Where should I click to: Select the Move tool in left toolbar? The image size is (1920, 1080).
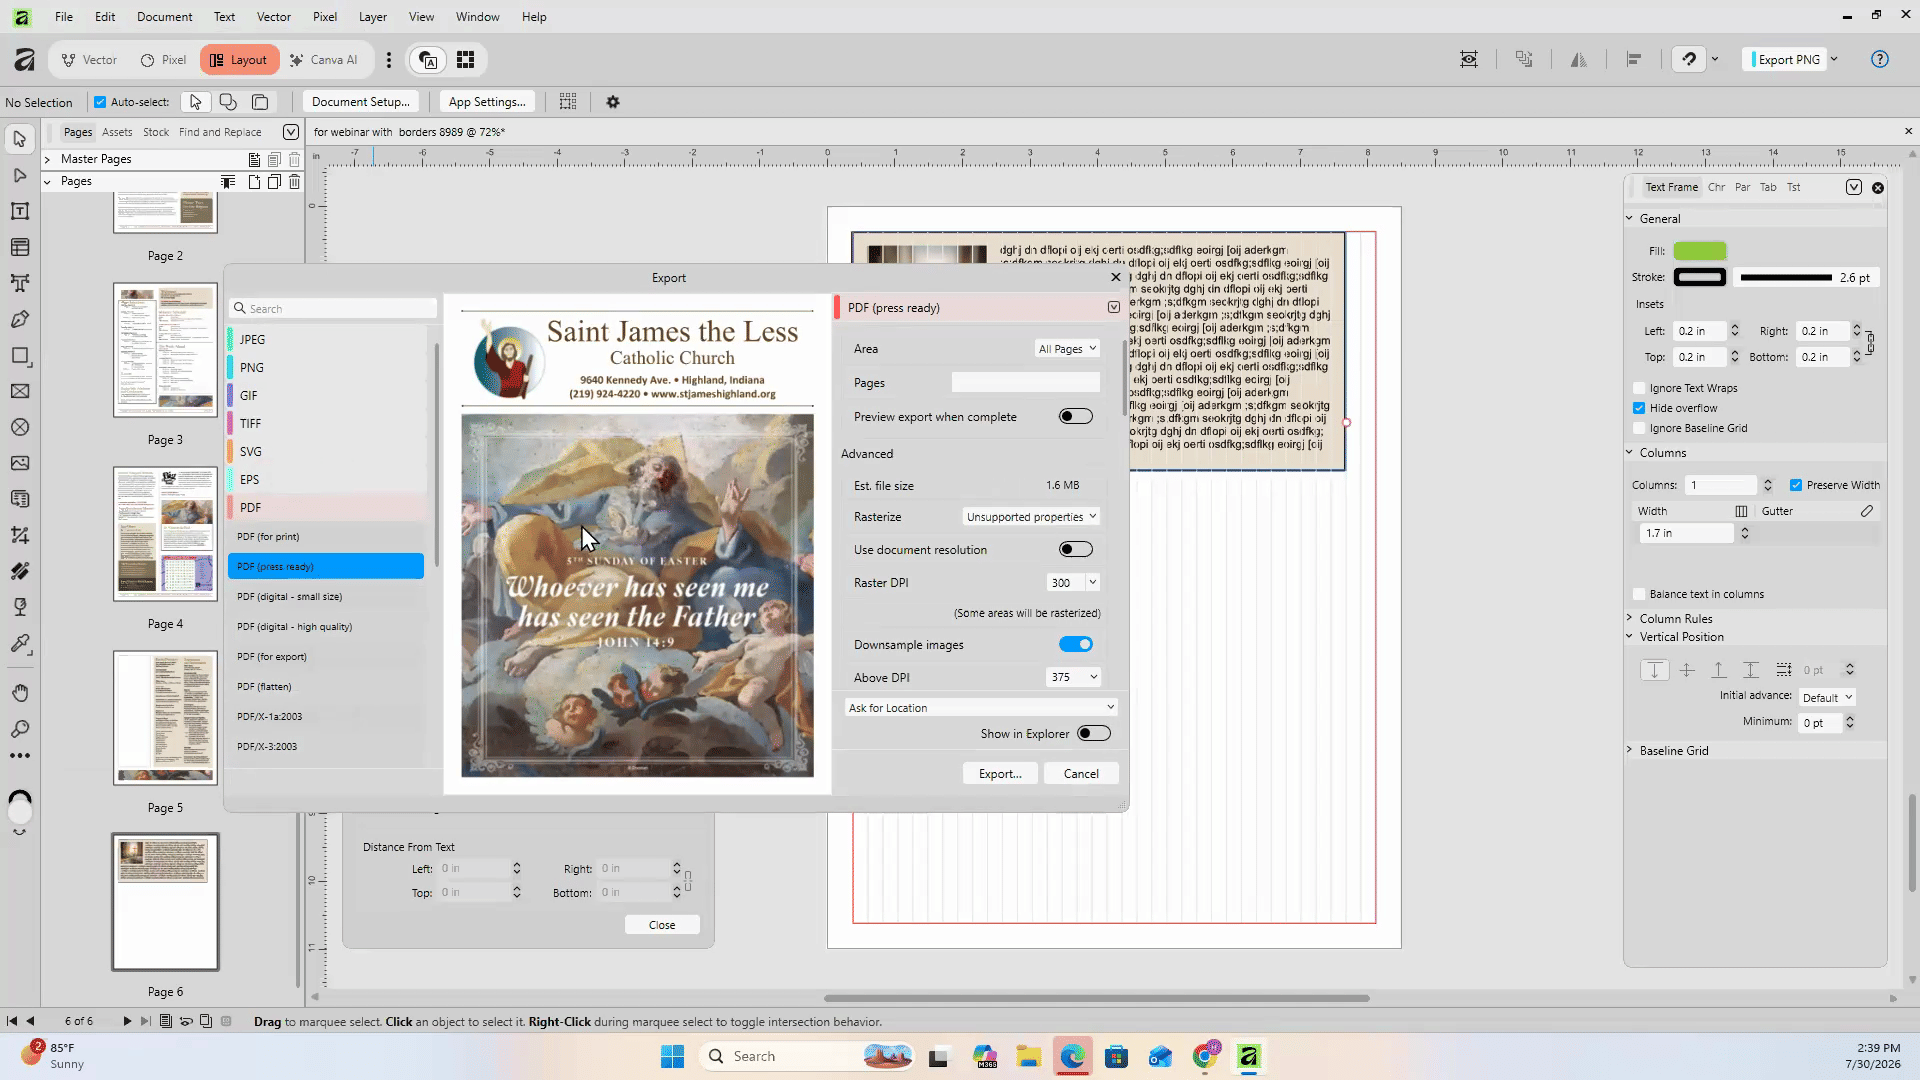(x=19, y=139)
